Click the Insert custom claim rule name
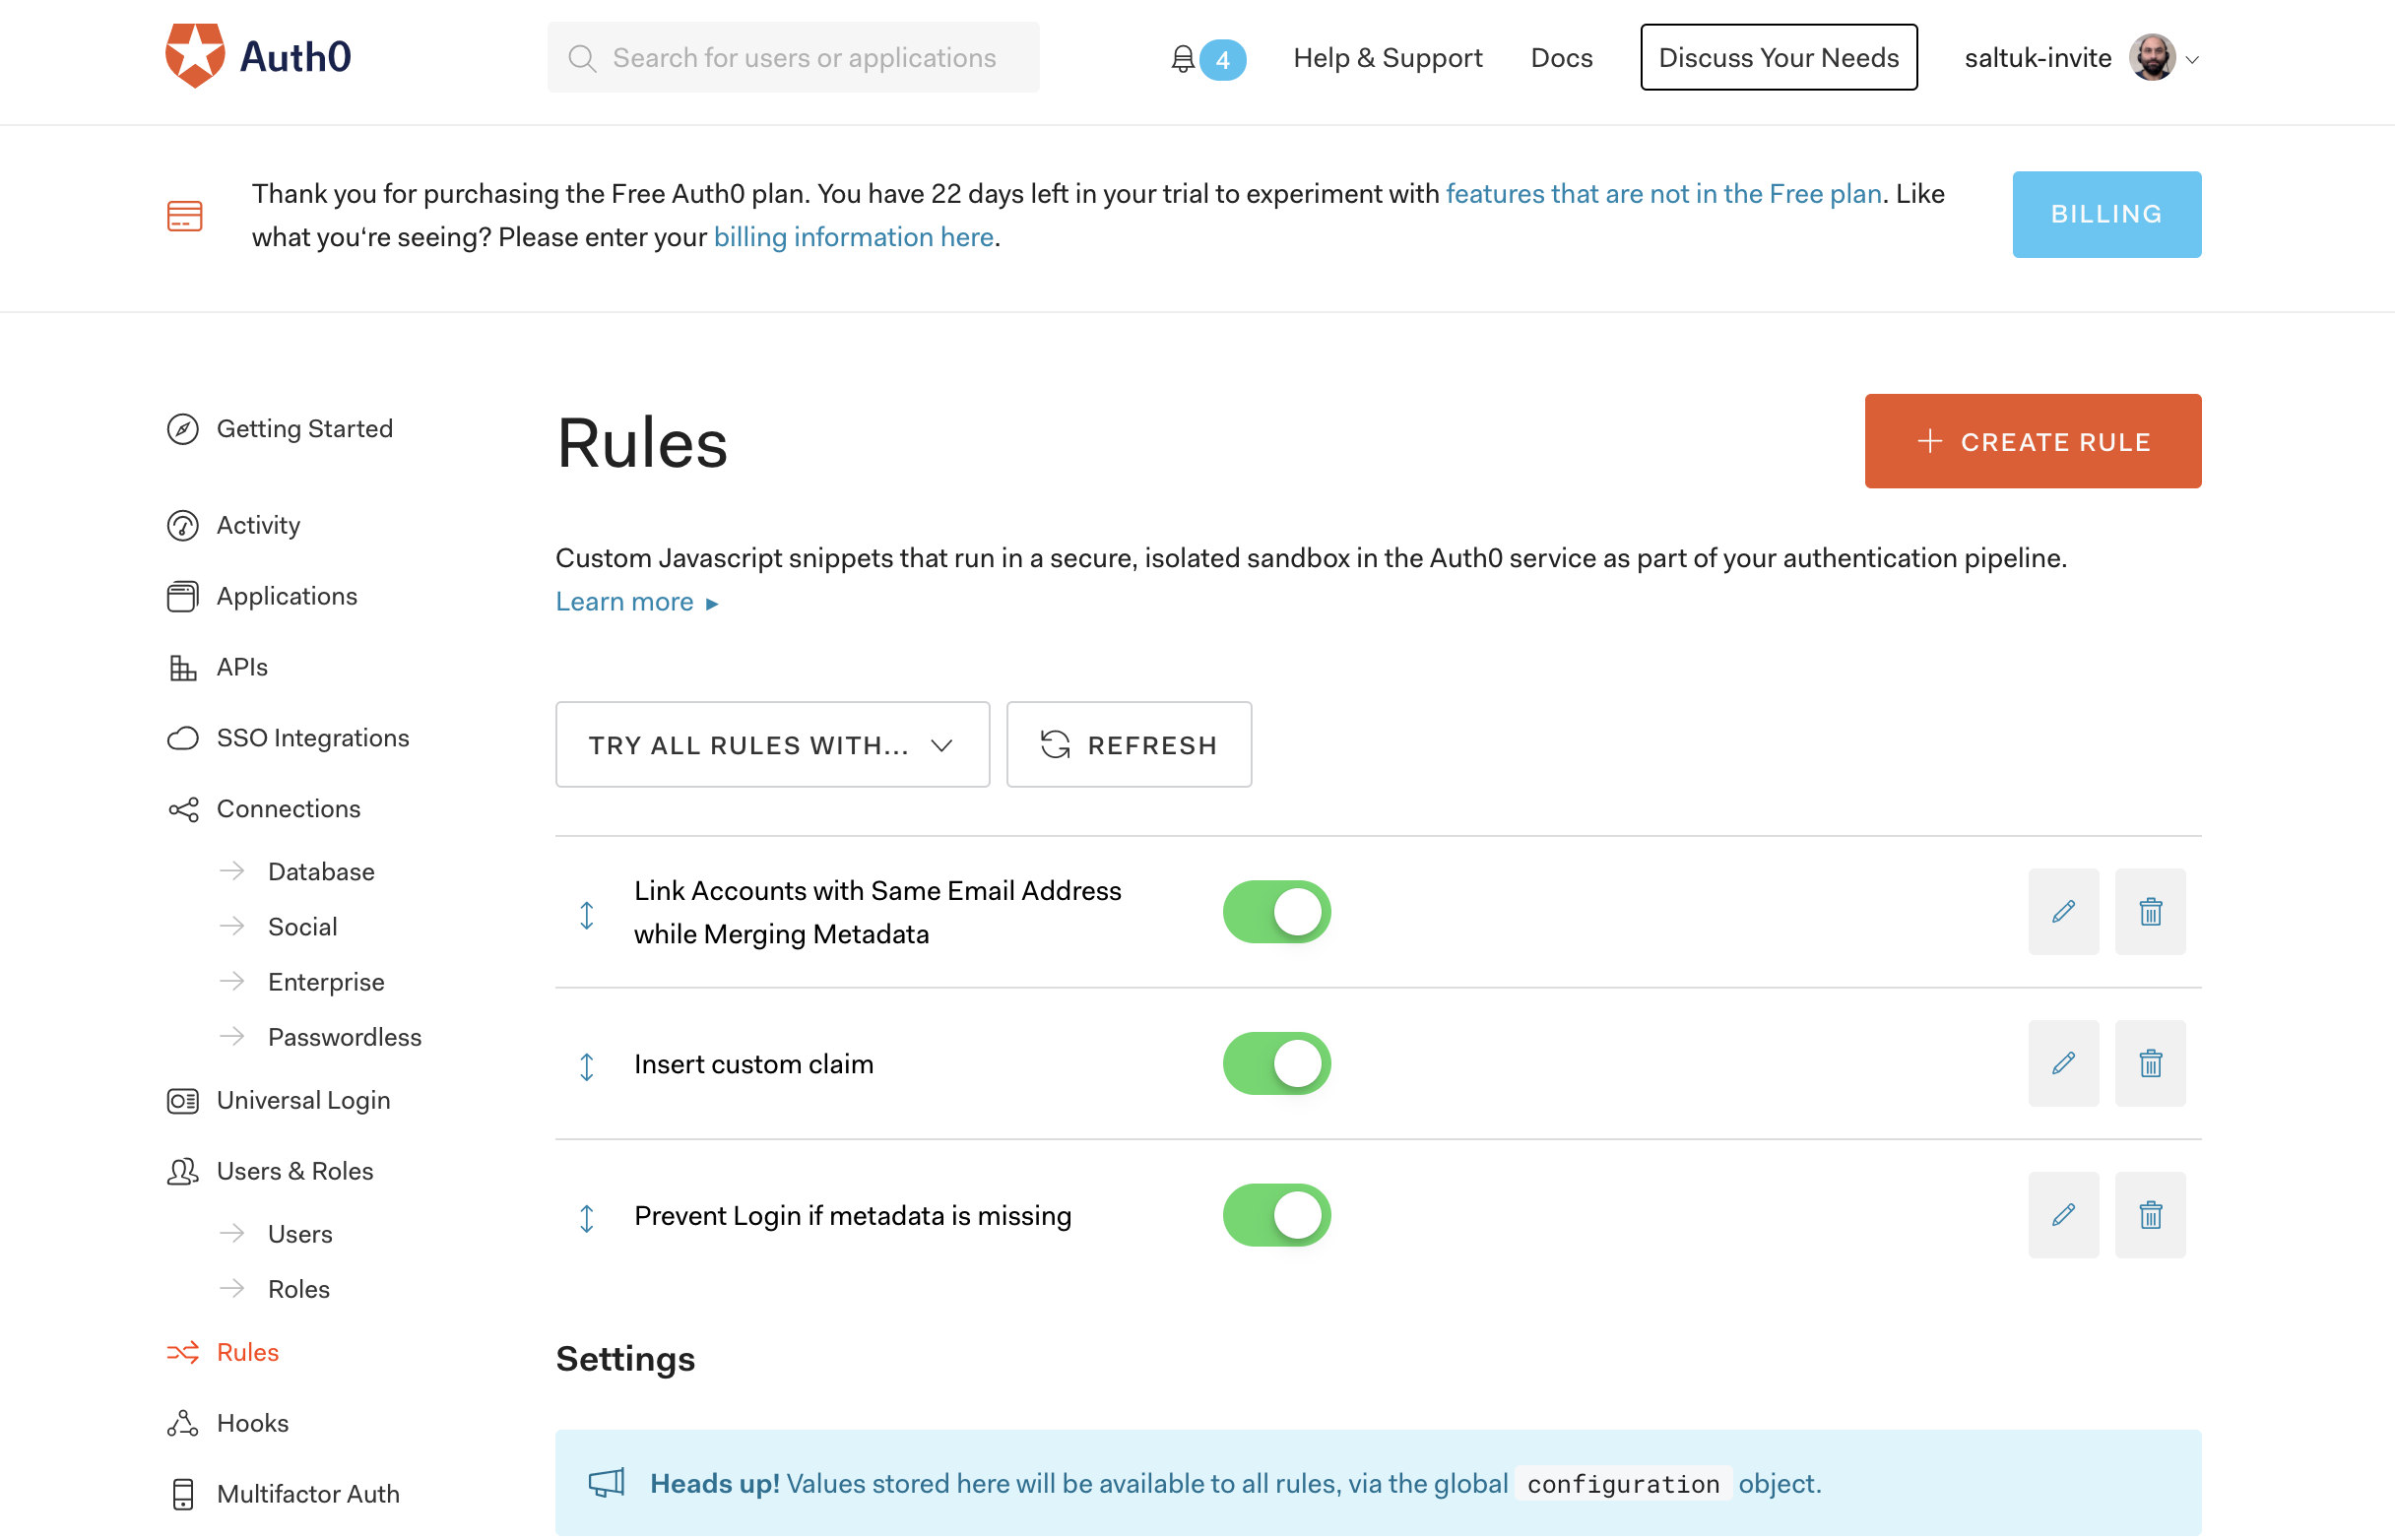The image size is (2395, 1540). [x=754, y=1064]
